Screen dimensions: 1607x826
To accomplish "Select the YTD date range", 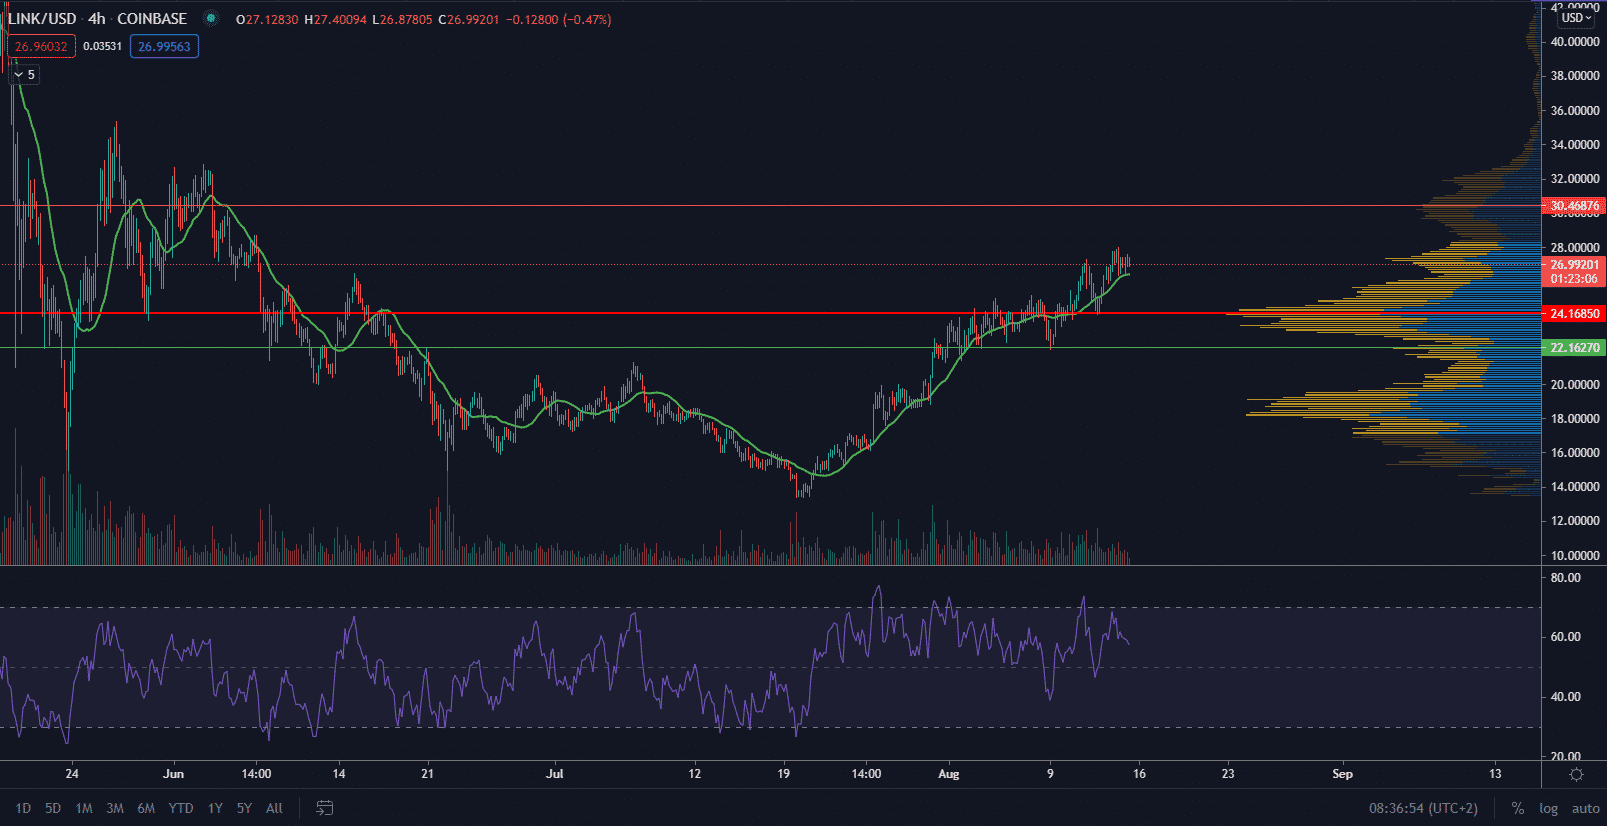I will (181, 808).
